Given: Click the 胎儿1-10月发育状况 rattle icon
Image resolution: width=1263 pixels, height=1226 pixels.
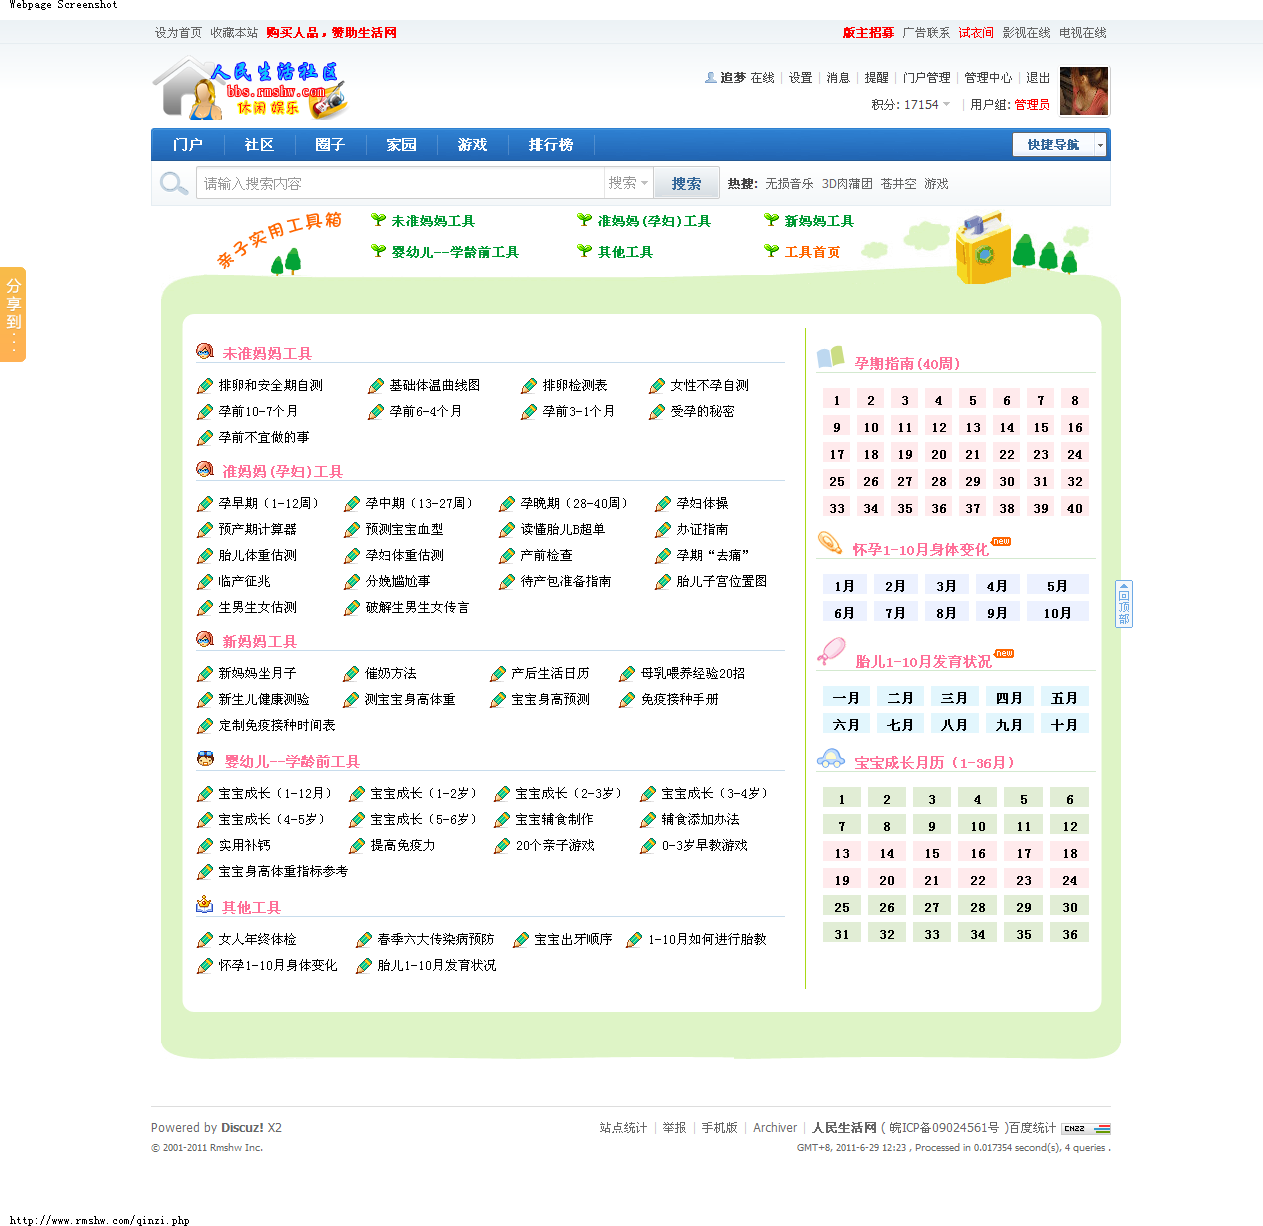Looking at the screenshot, I should tap(831, 652).
